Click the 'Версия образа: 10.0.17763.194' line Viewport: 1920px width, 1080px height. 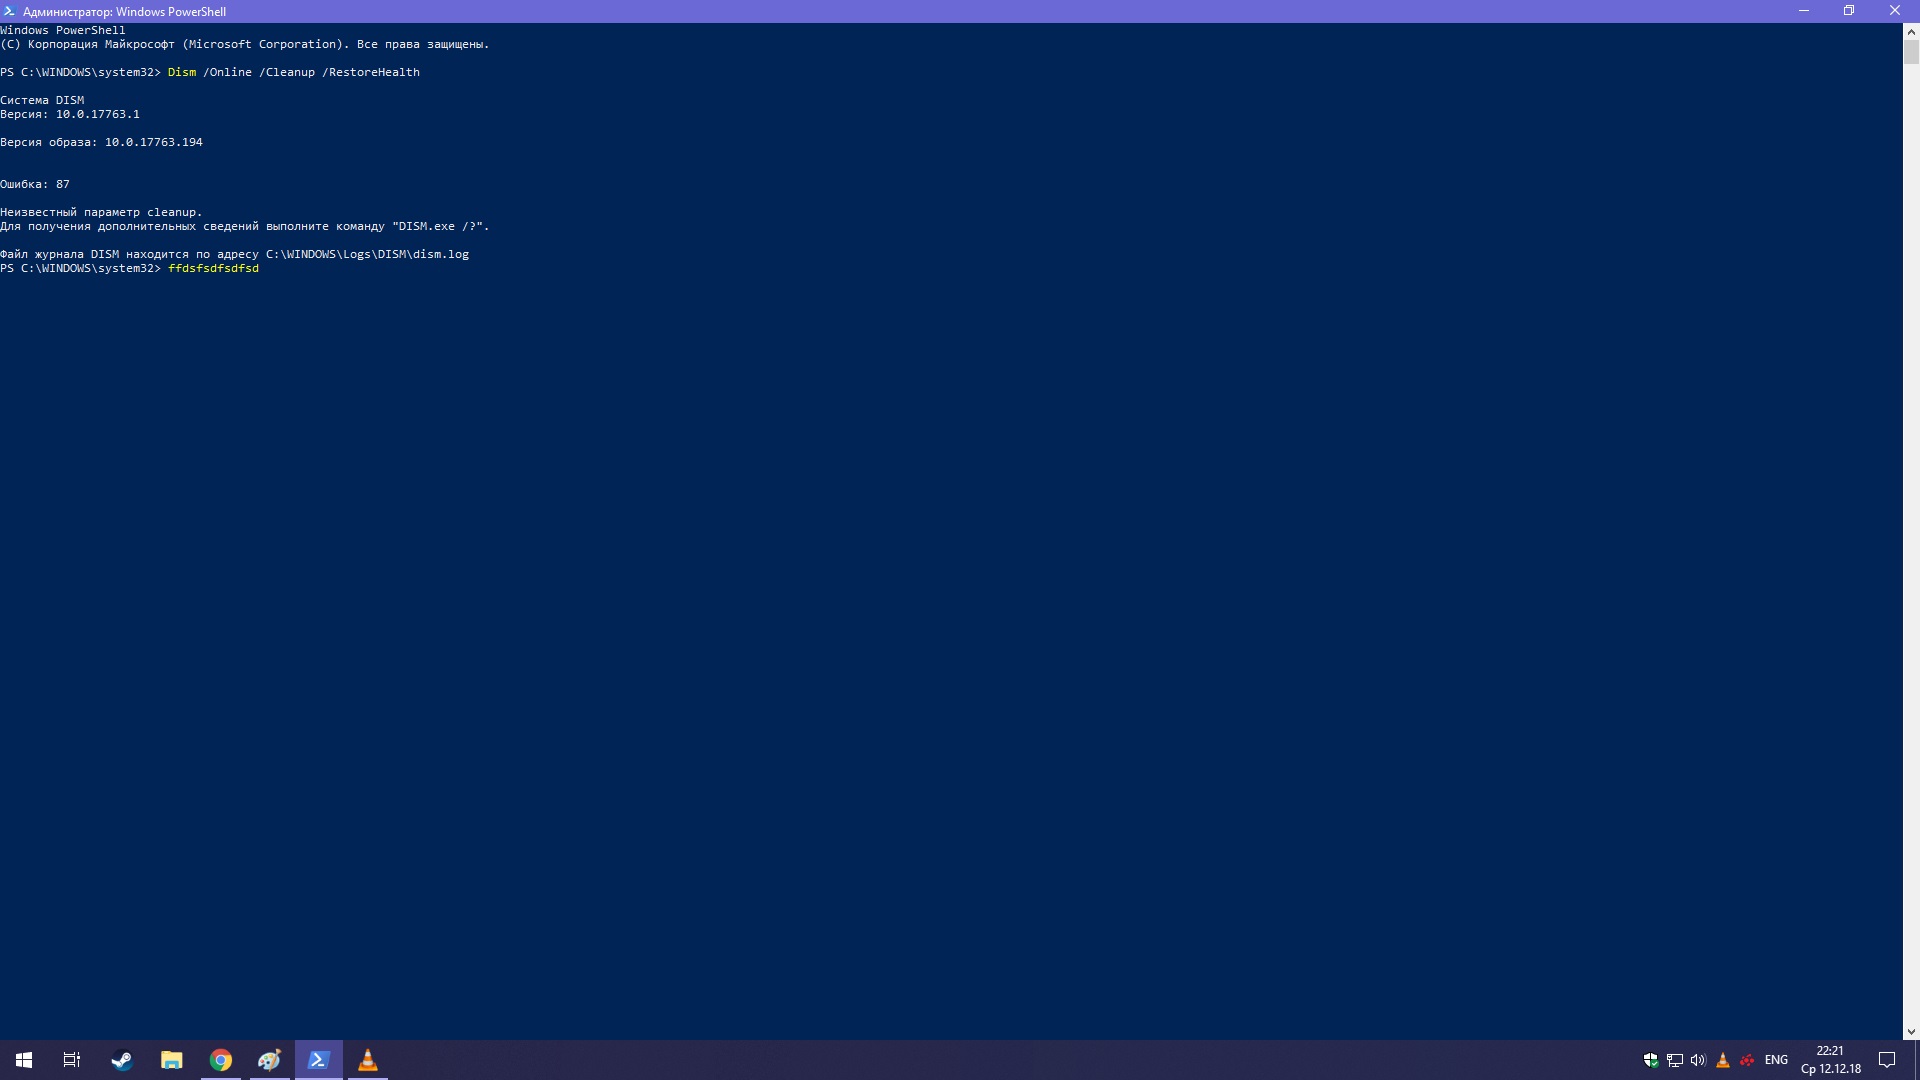coord(101,142)
